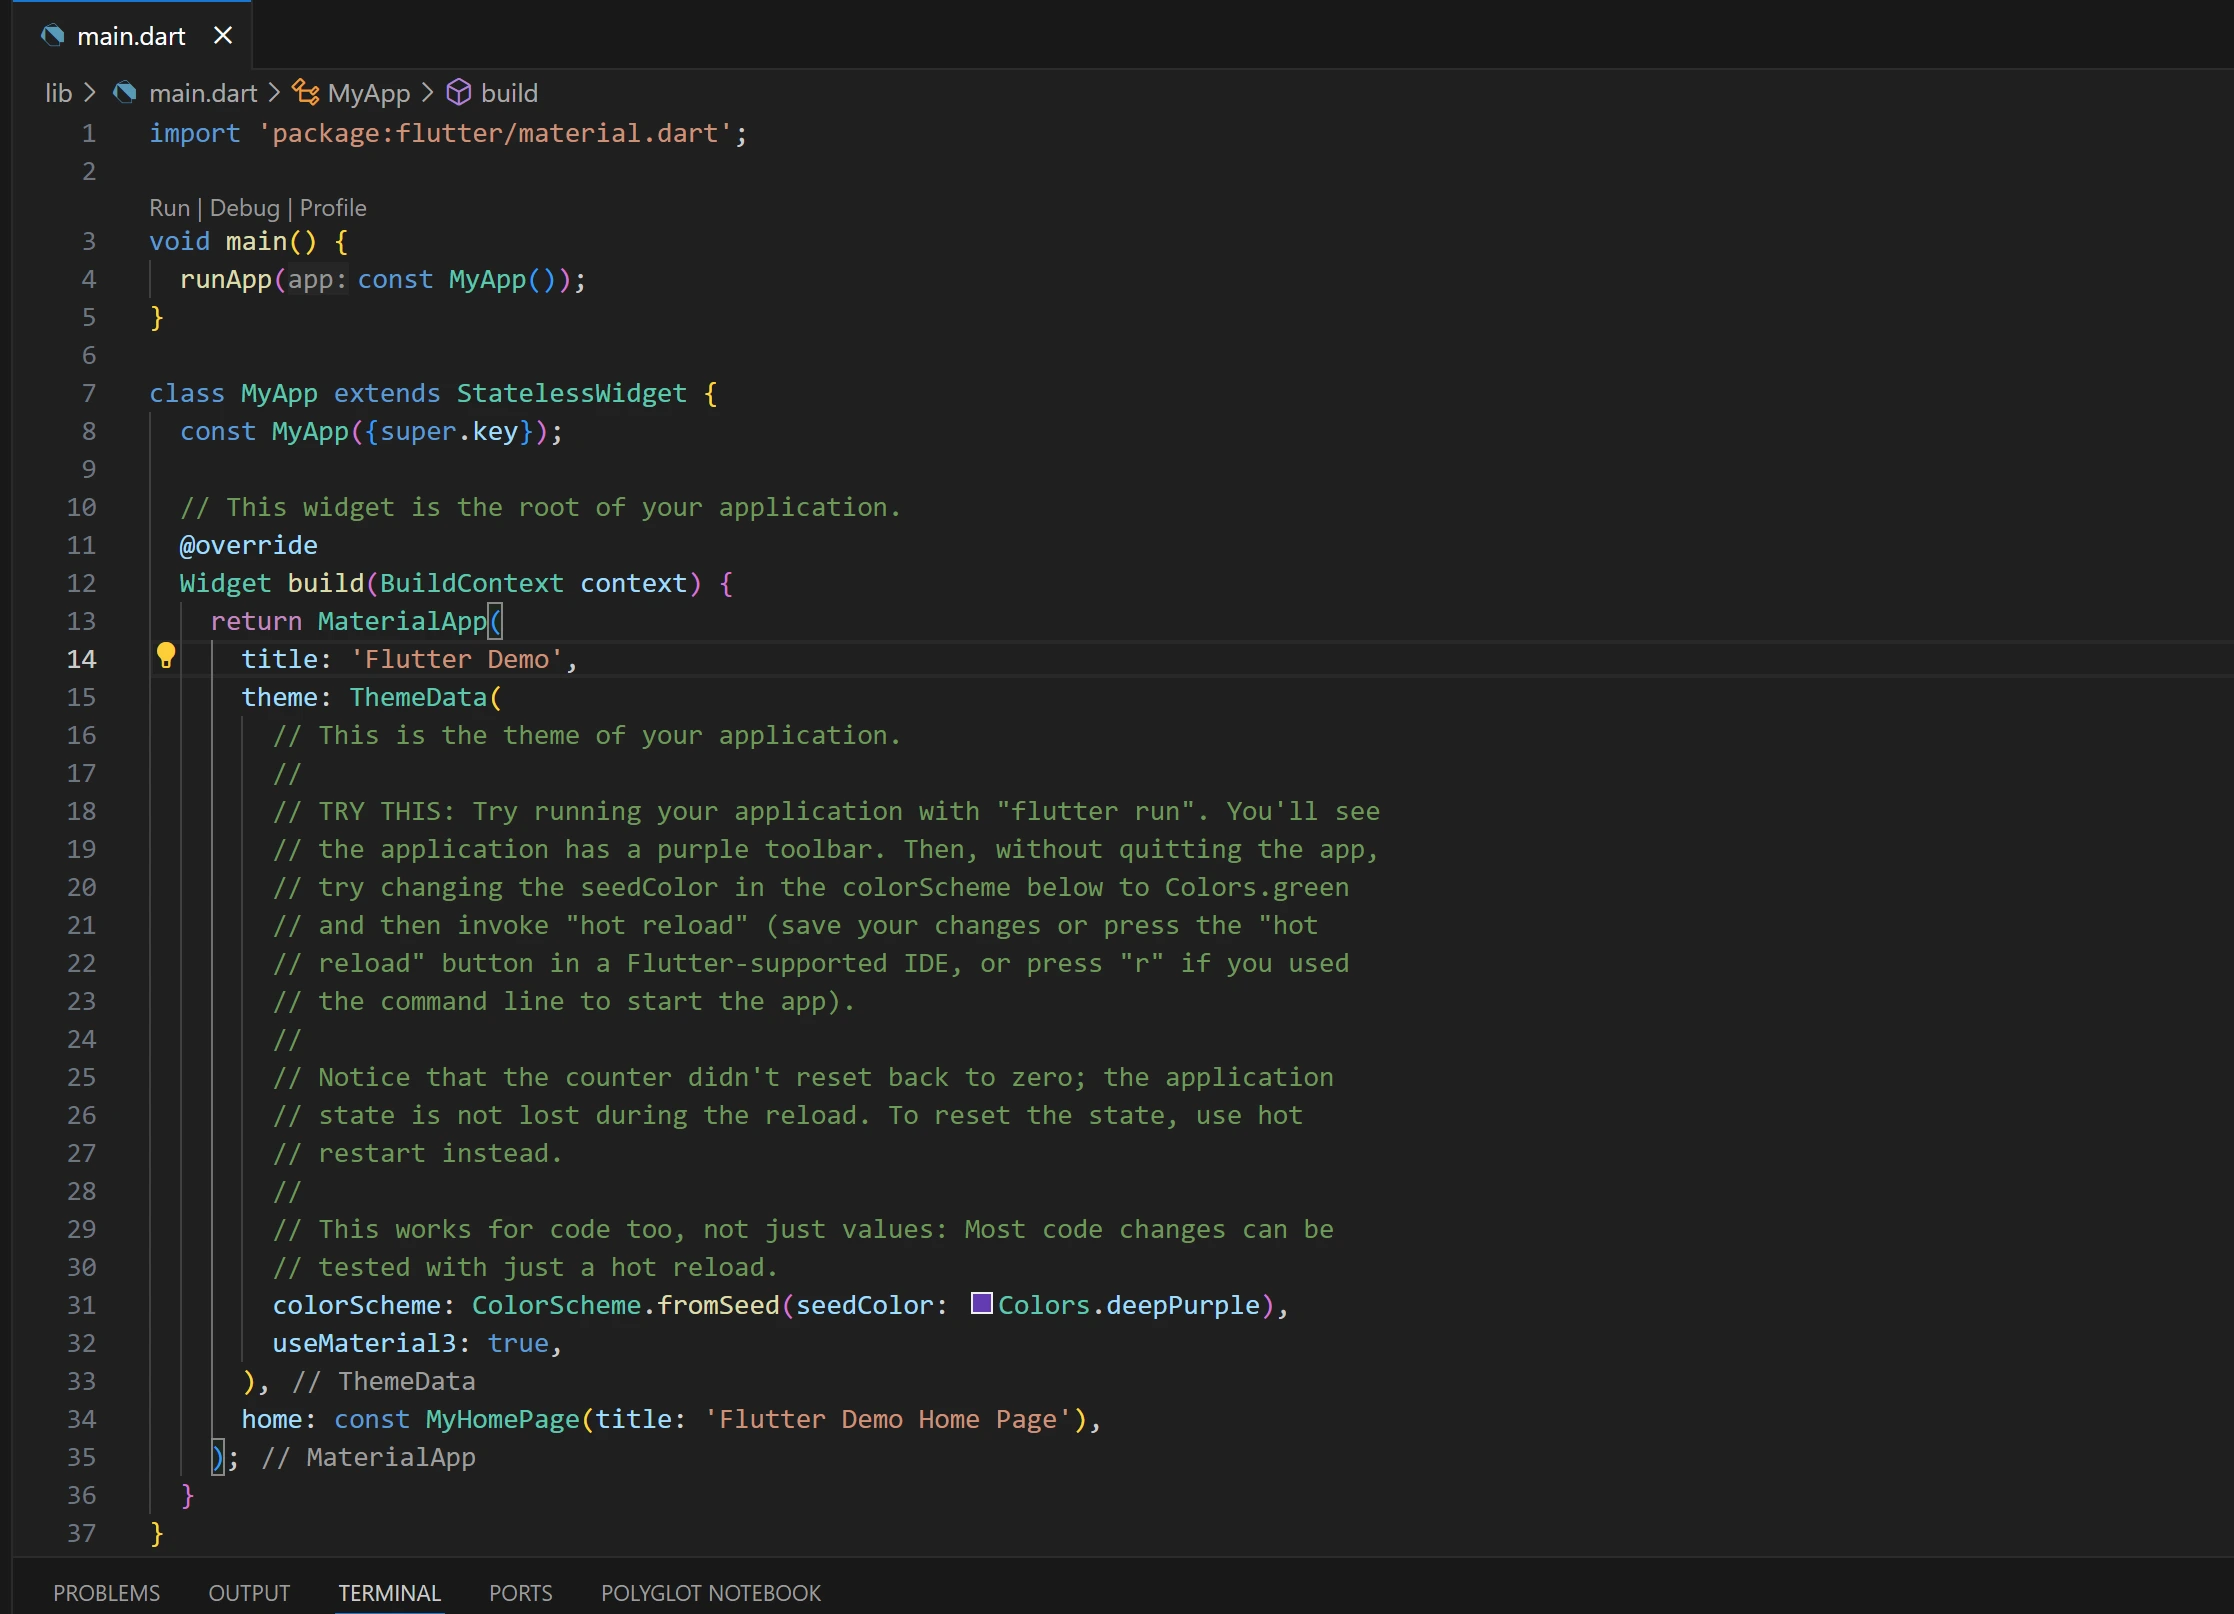Click line number 14 in the gutter
The width and height of the screenshot is (2234, 1614).
[x=82, y=659]
